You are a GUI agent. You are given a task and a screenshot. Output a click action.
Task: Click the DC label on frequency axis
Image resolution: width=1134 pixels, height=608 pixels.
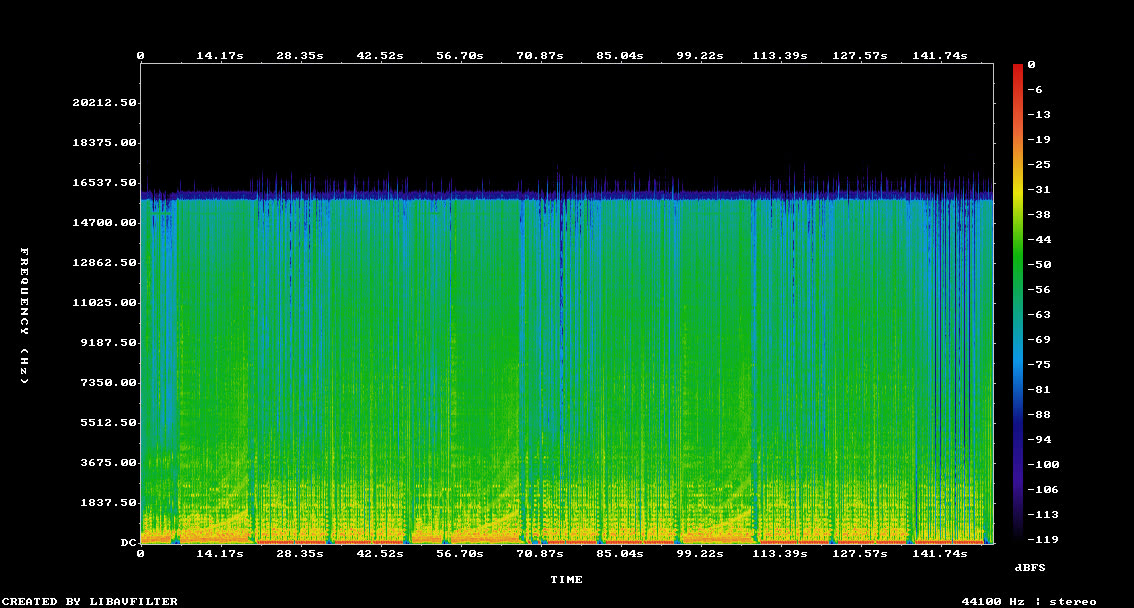(x=128, y=542)
